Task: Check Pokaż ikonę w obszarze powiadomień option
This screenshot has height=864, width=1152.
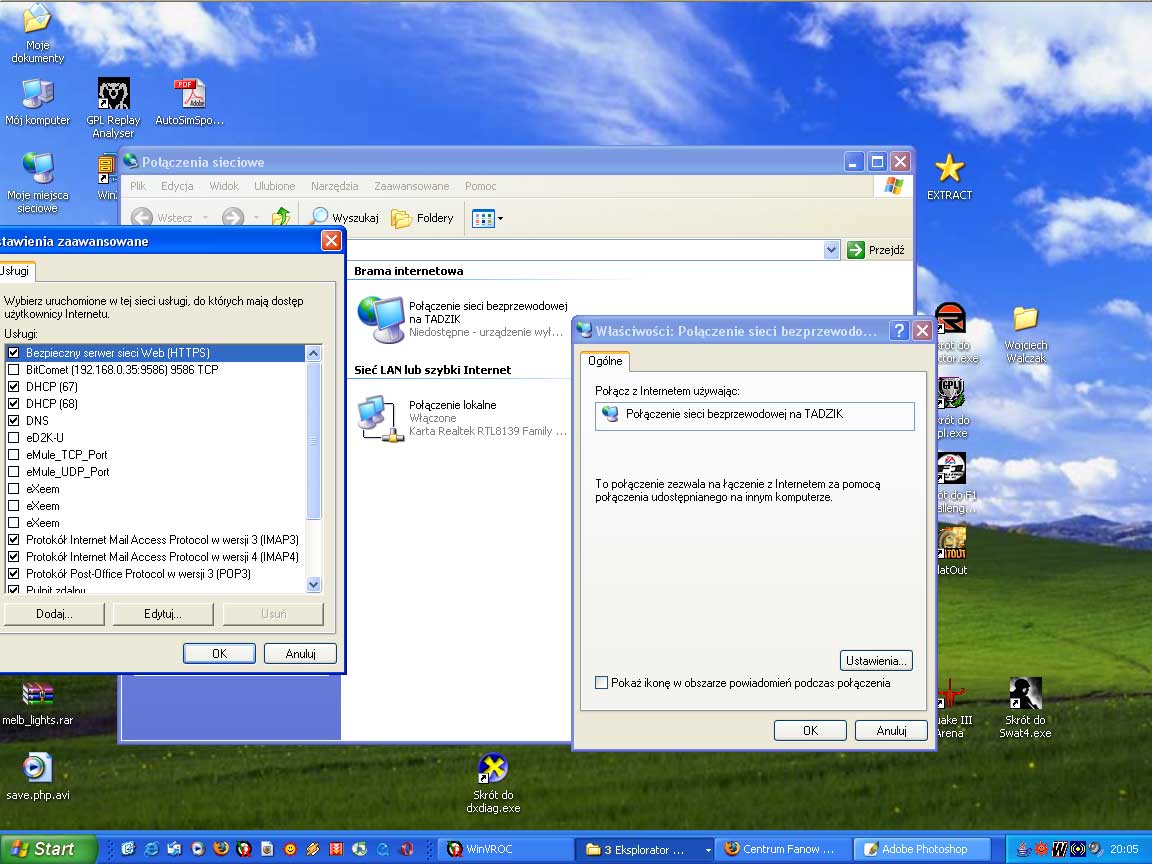Action: click(x=601, y=683)
